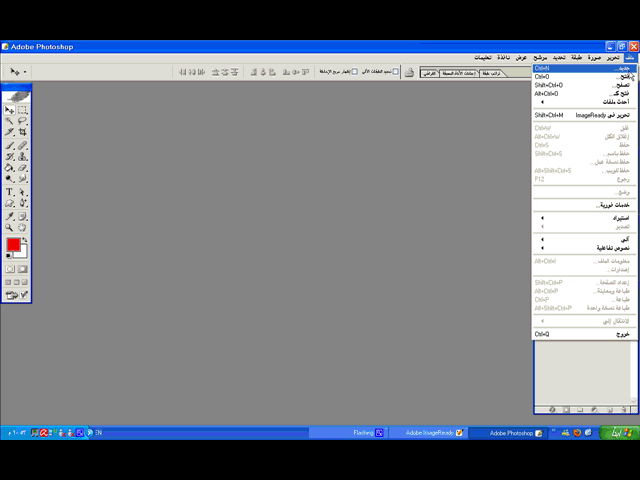The height and width of the screenshot is (480, 640).
Task: Toggle the Show Bounding Box checkbox
Action: pyautogui.click(x=355, y=72)
